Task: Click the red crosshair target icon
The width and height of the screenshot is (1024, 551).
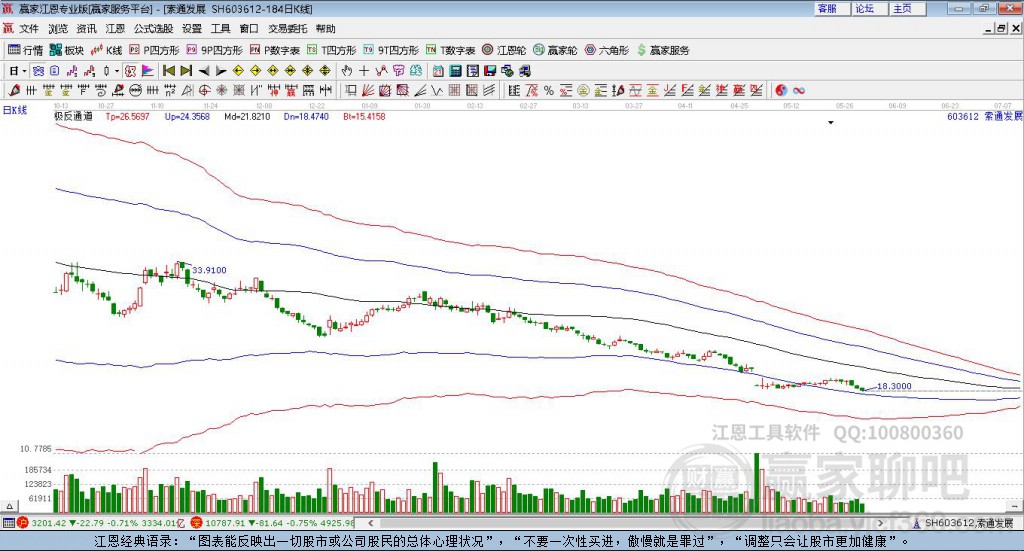Action: (204, 91)
